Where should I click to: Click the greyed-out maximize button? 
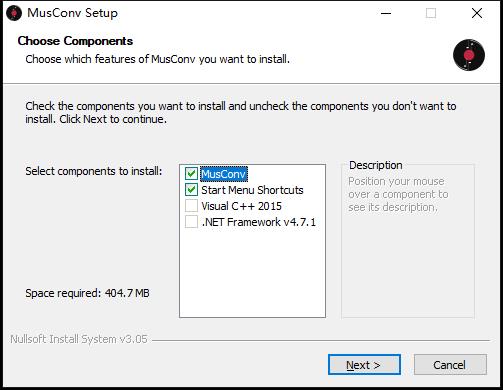(431, 13)
